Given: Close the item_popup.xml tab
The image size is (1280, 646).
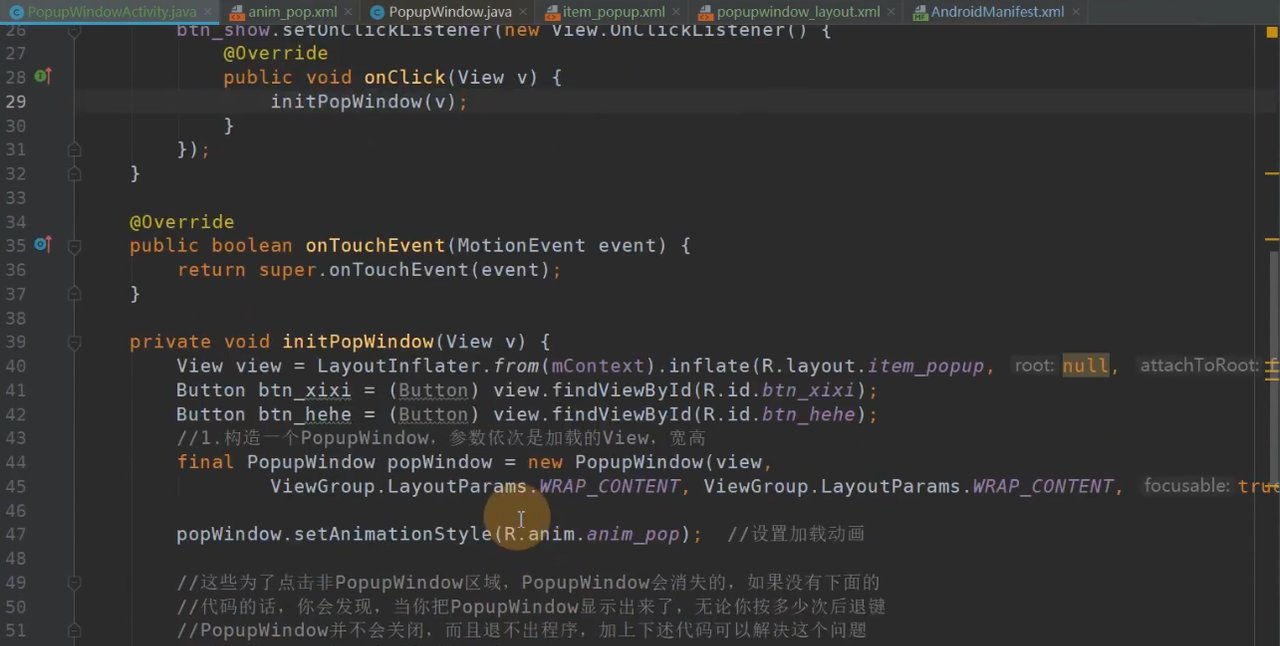Looking at the screenshot, I should pyautogui.click(x=676, y=12).
